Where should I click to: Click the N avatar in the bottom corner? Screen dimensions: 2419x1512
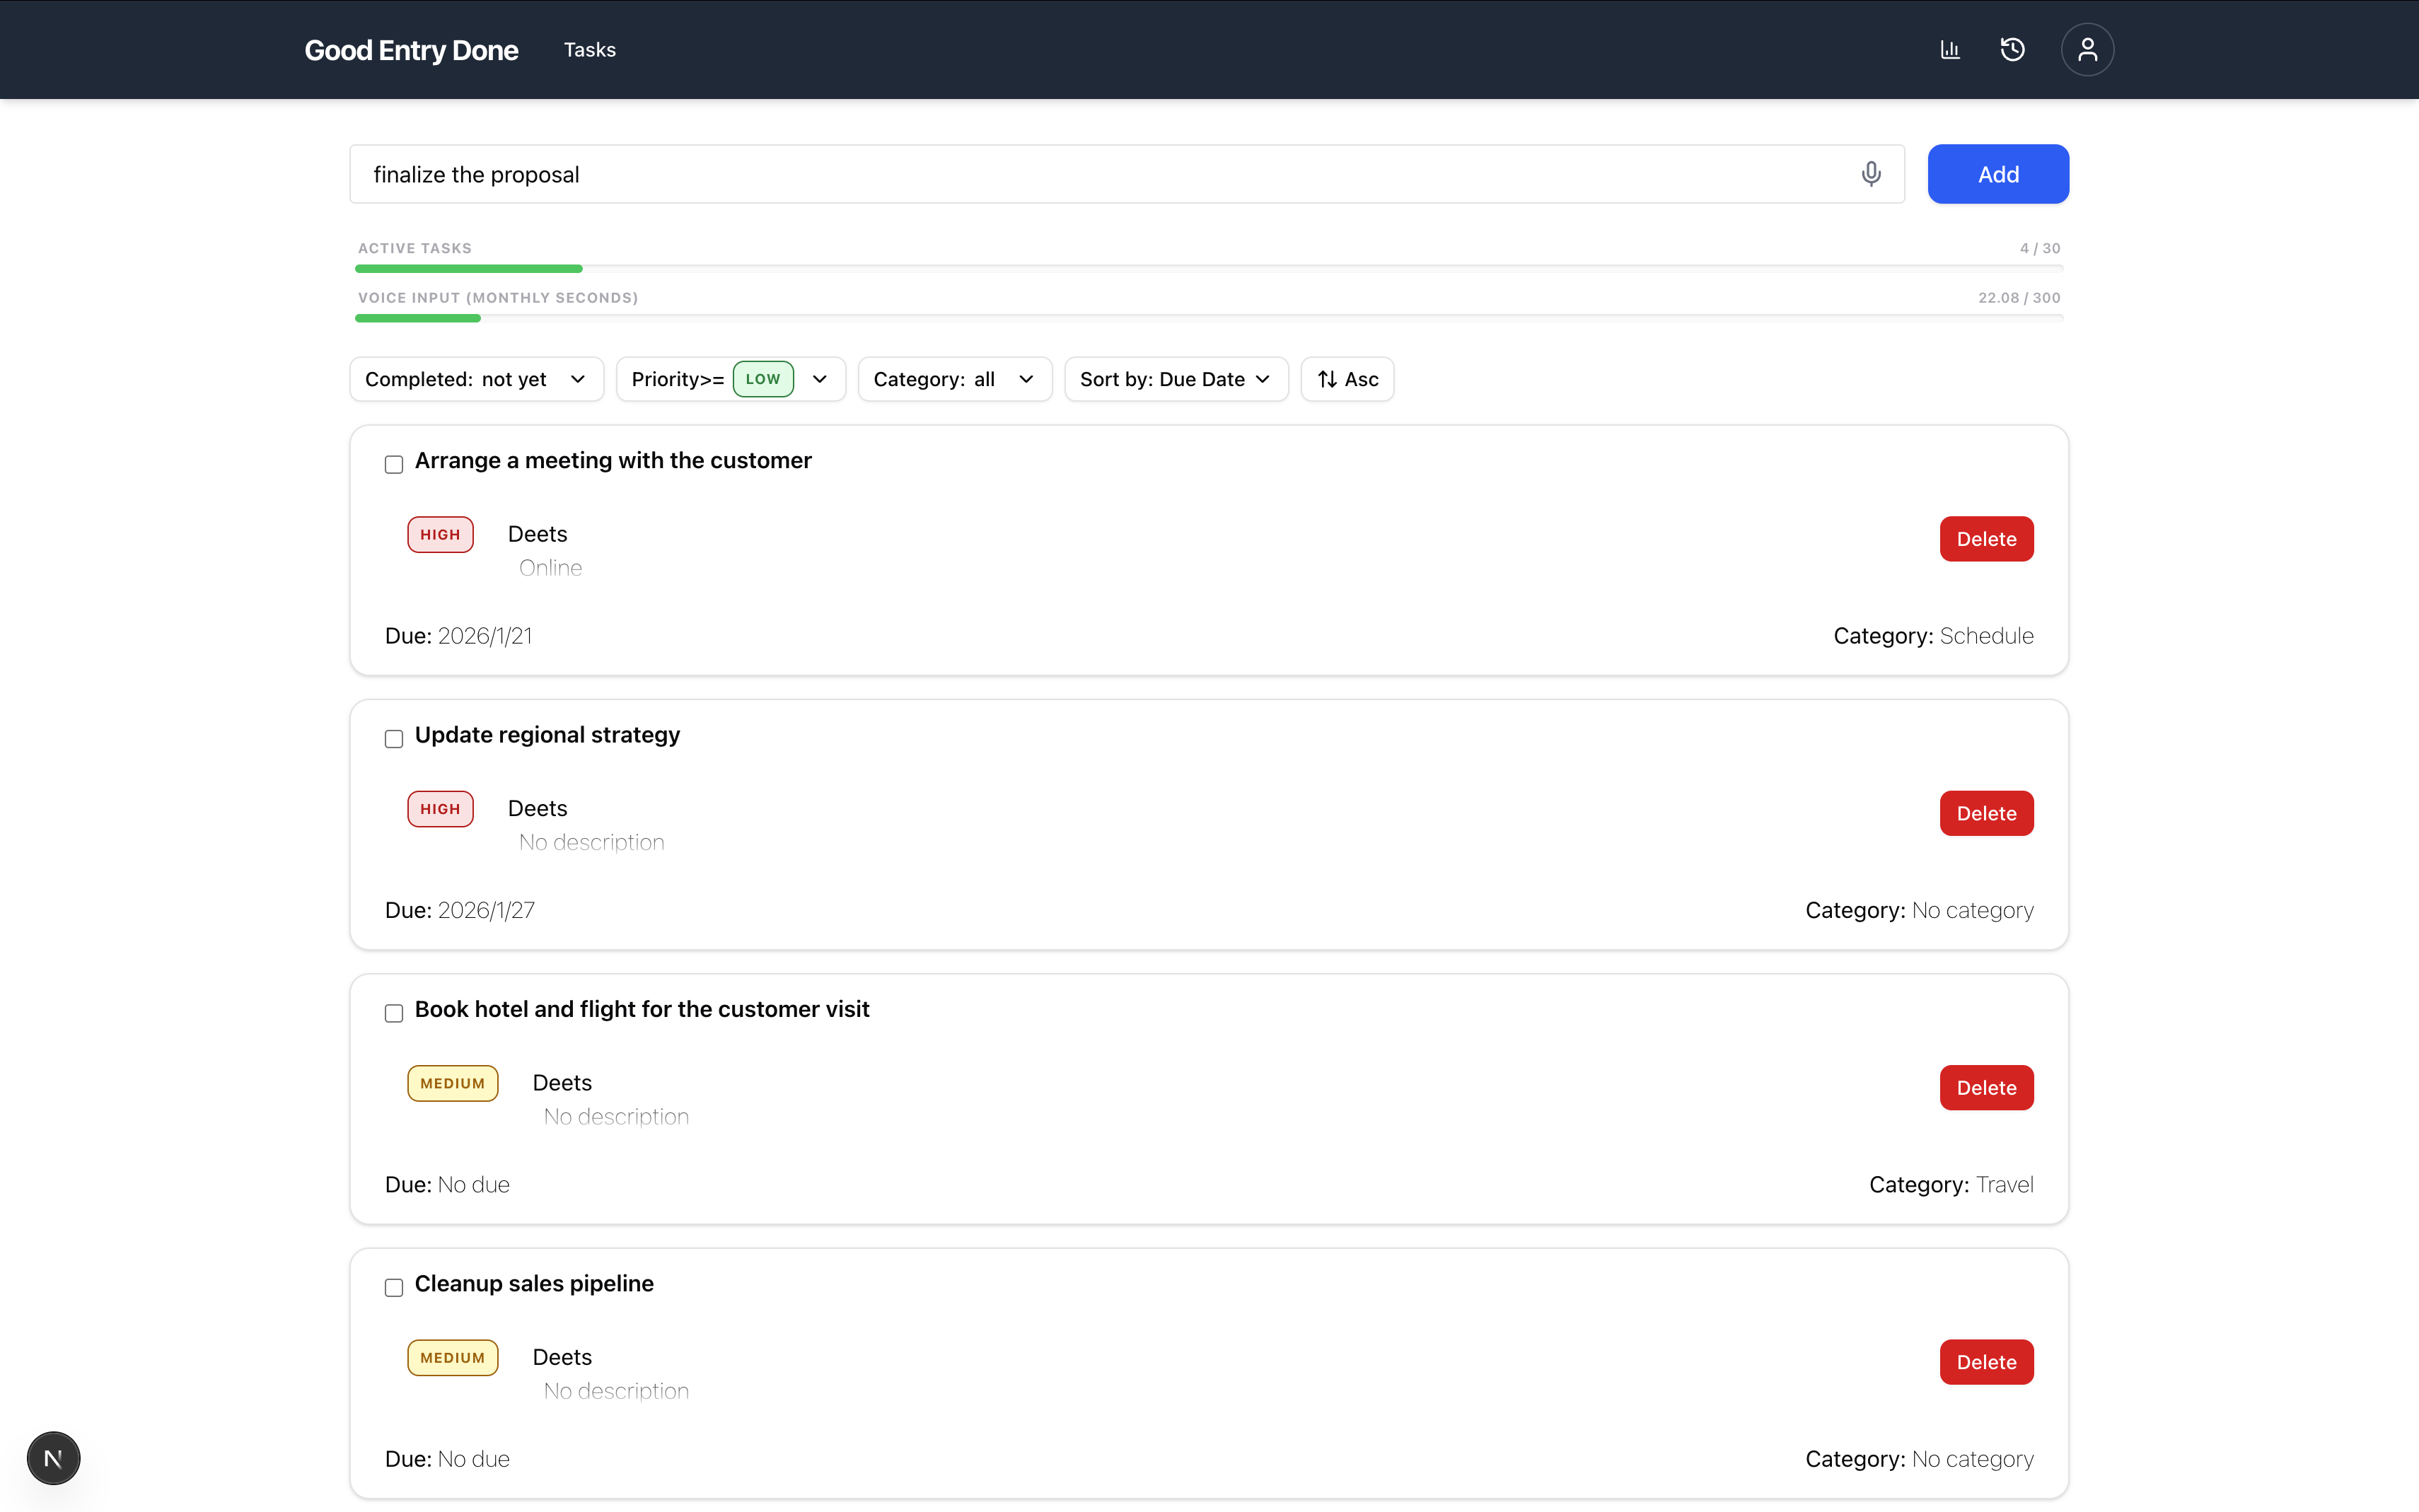coord(53,1457)
